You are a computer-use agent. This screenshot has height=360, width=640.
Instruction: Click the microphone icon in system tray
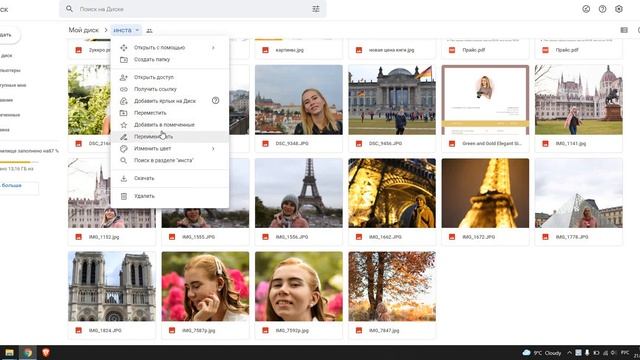pyautogui.click(x=587, y=353)
